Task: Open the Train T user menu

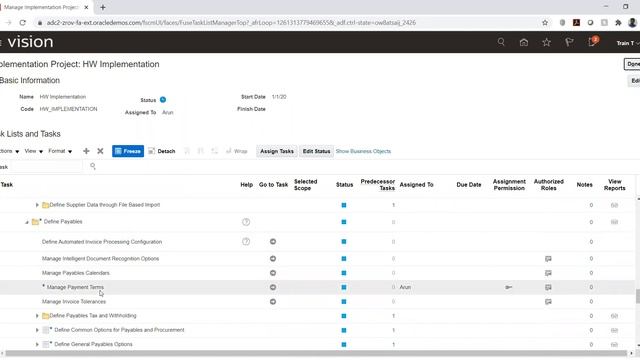Action: tap(627, 43)
